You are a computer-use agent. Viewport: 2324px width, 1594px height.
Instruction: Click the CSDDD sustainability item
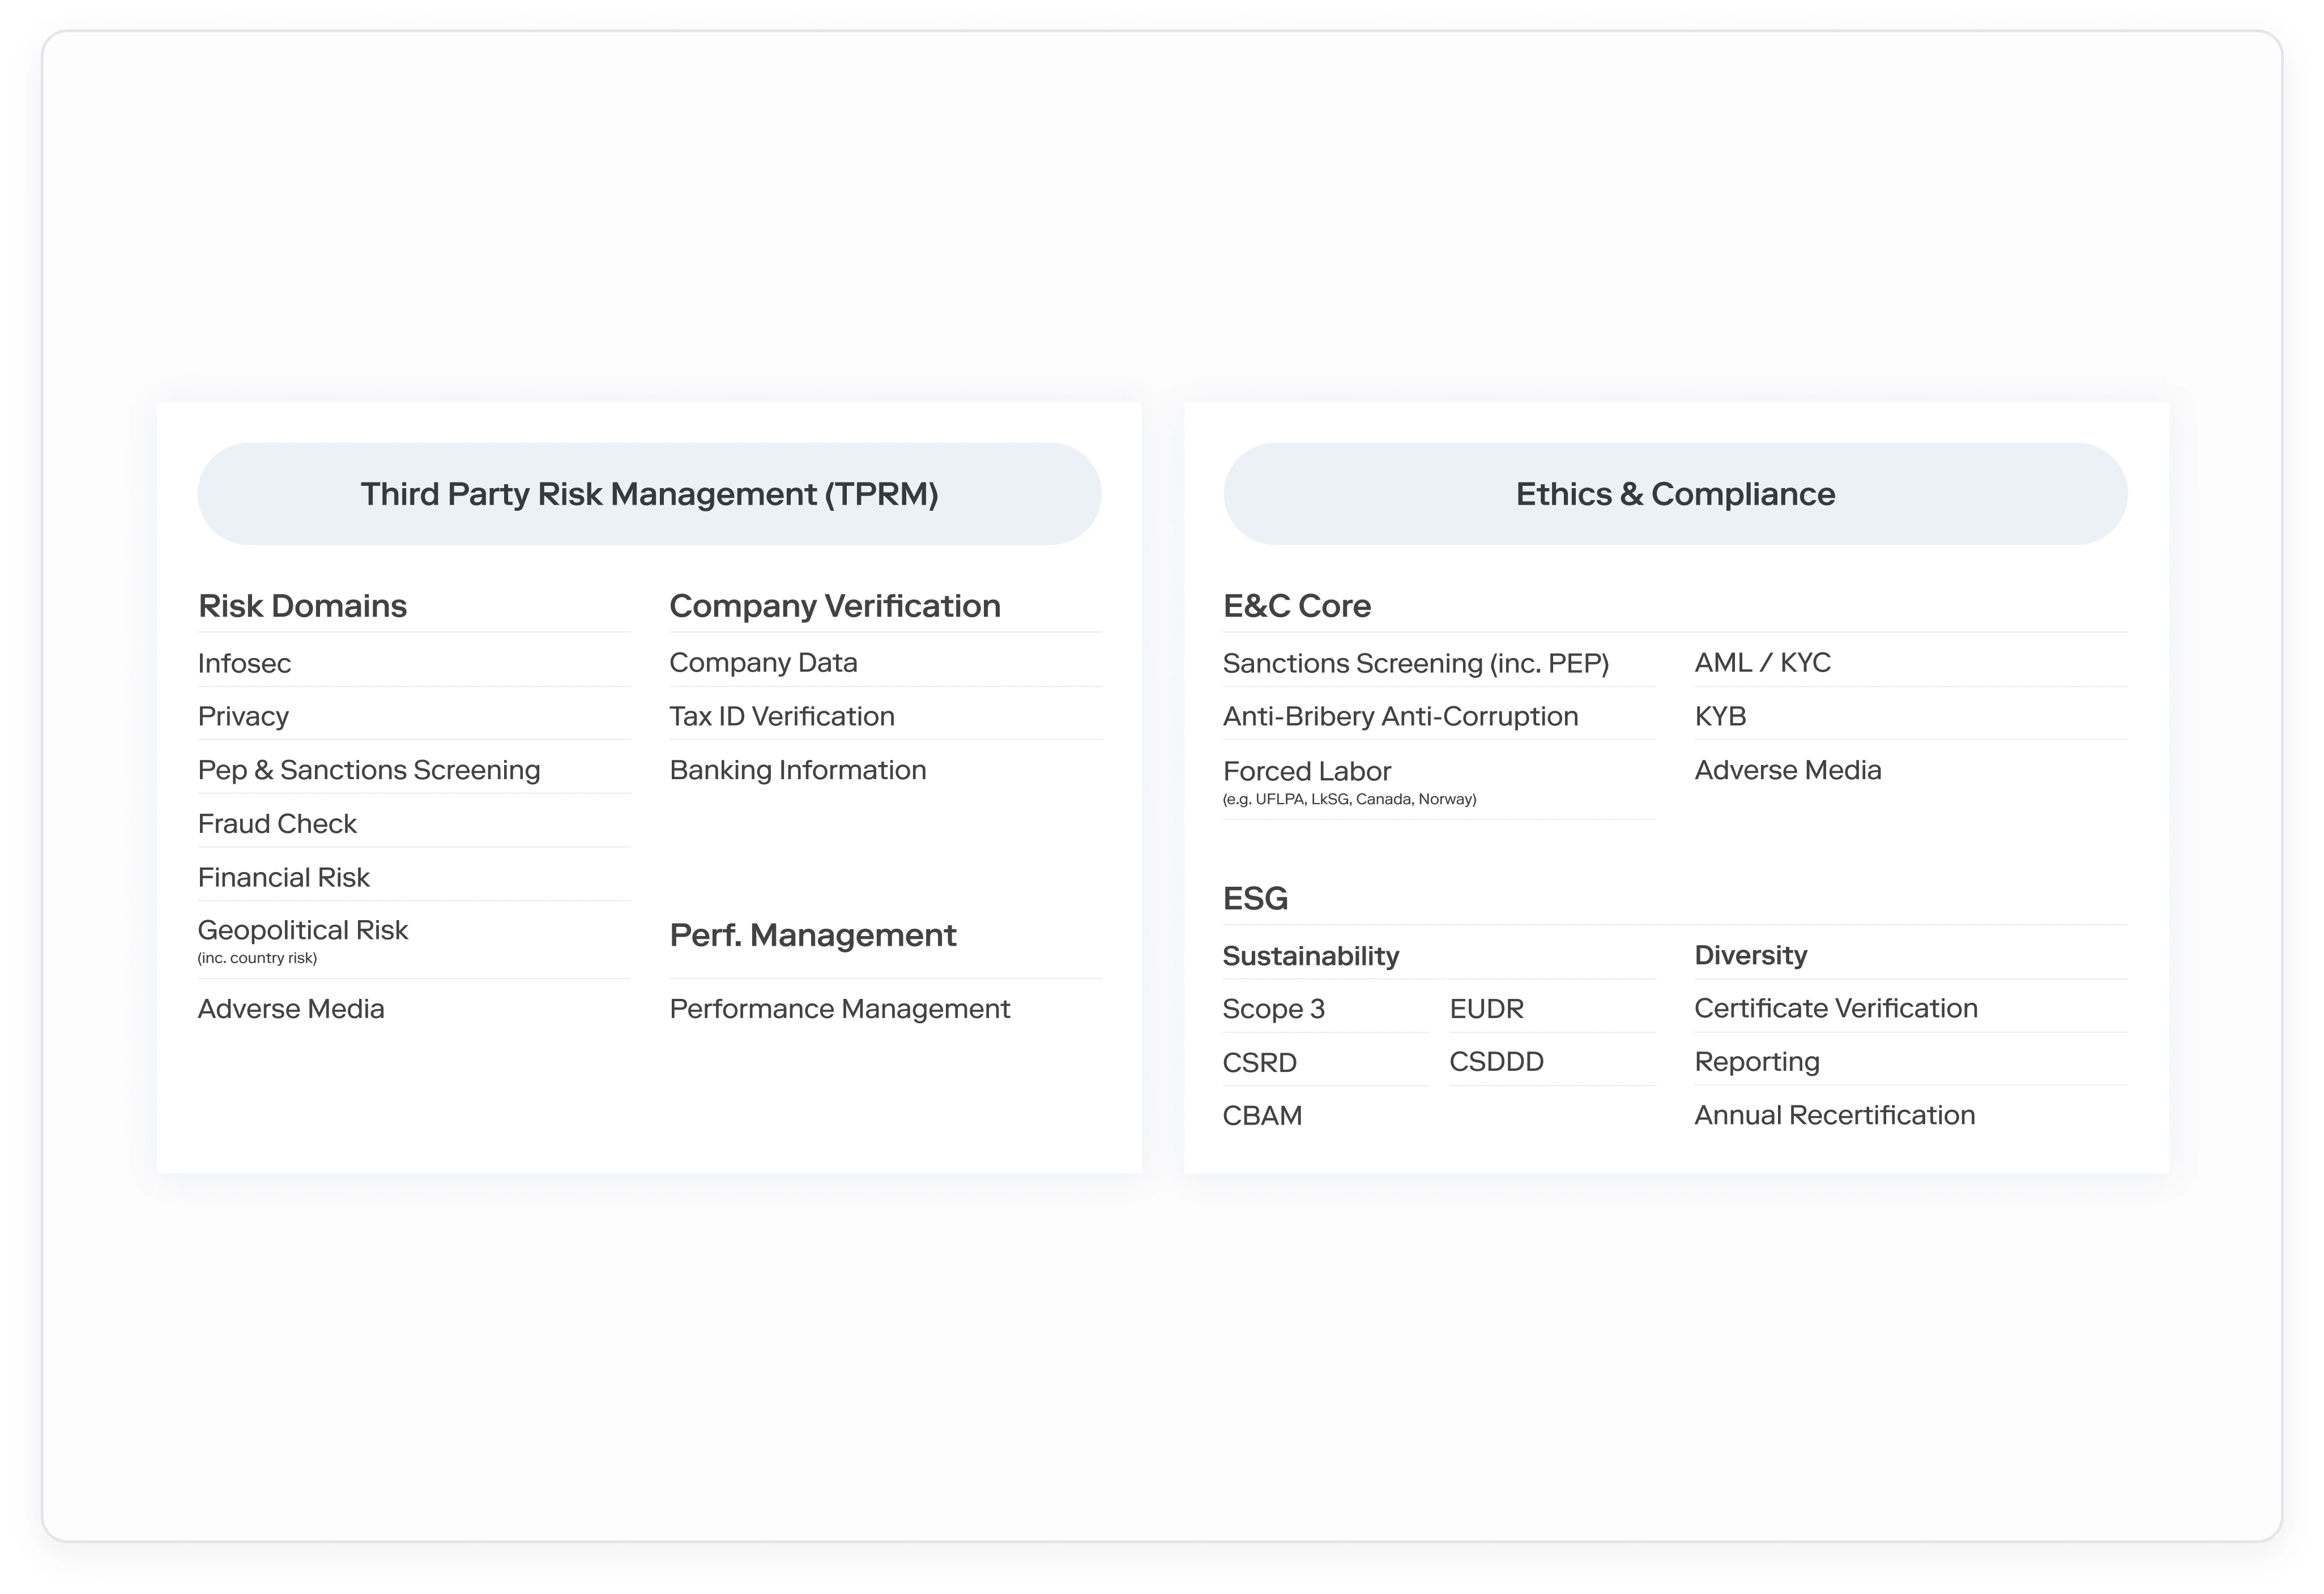[1497, 1061]
